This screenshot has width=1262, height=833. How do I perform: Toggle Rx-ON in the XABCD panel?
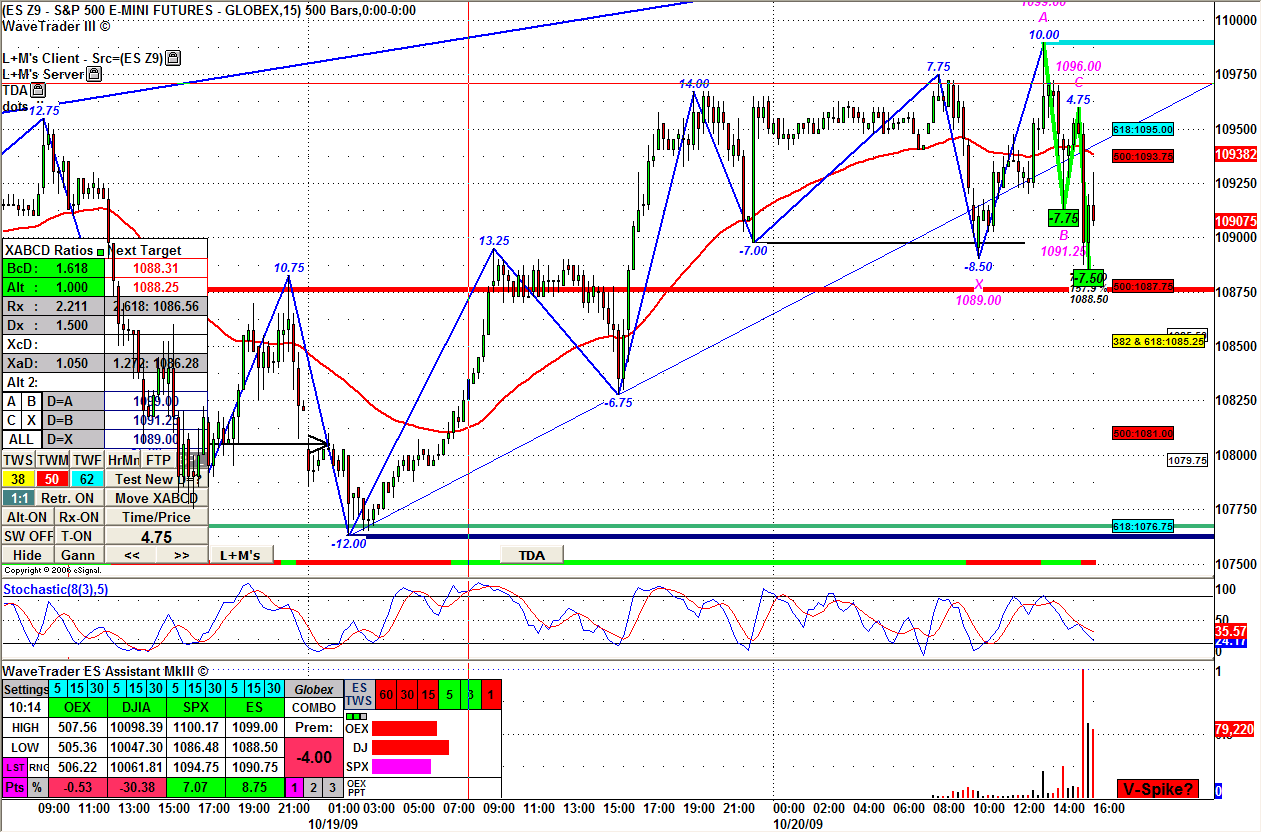pos(78,517)
